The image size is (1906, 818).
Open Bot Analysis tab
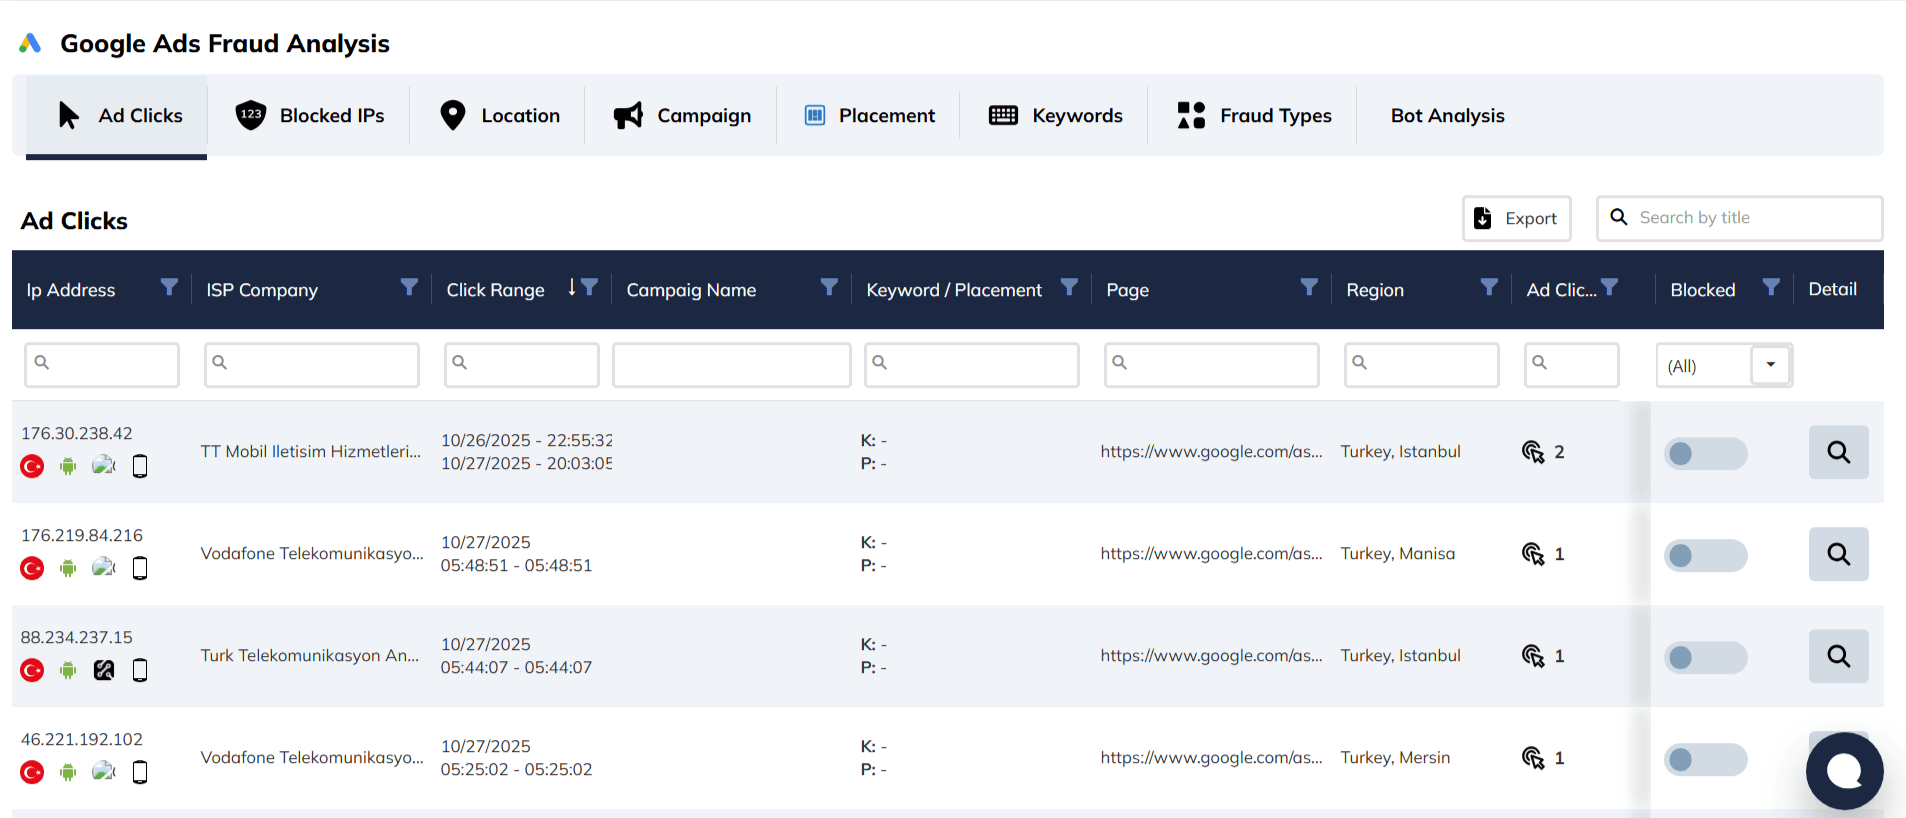pyautogui.click(x=1447, y=116)
